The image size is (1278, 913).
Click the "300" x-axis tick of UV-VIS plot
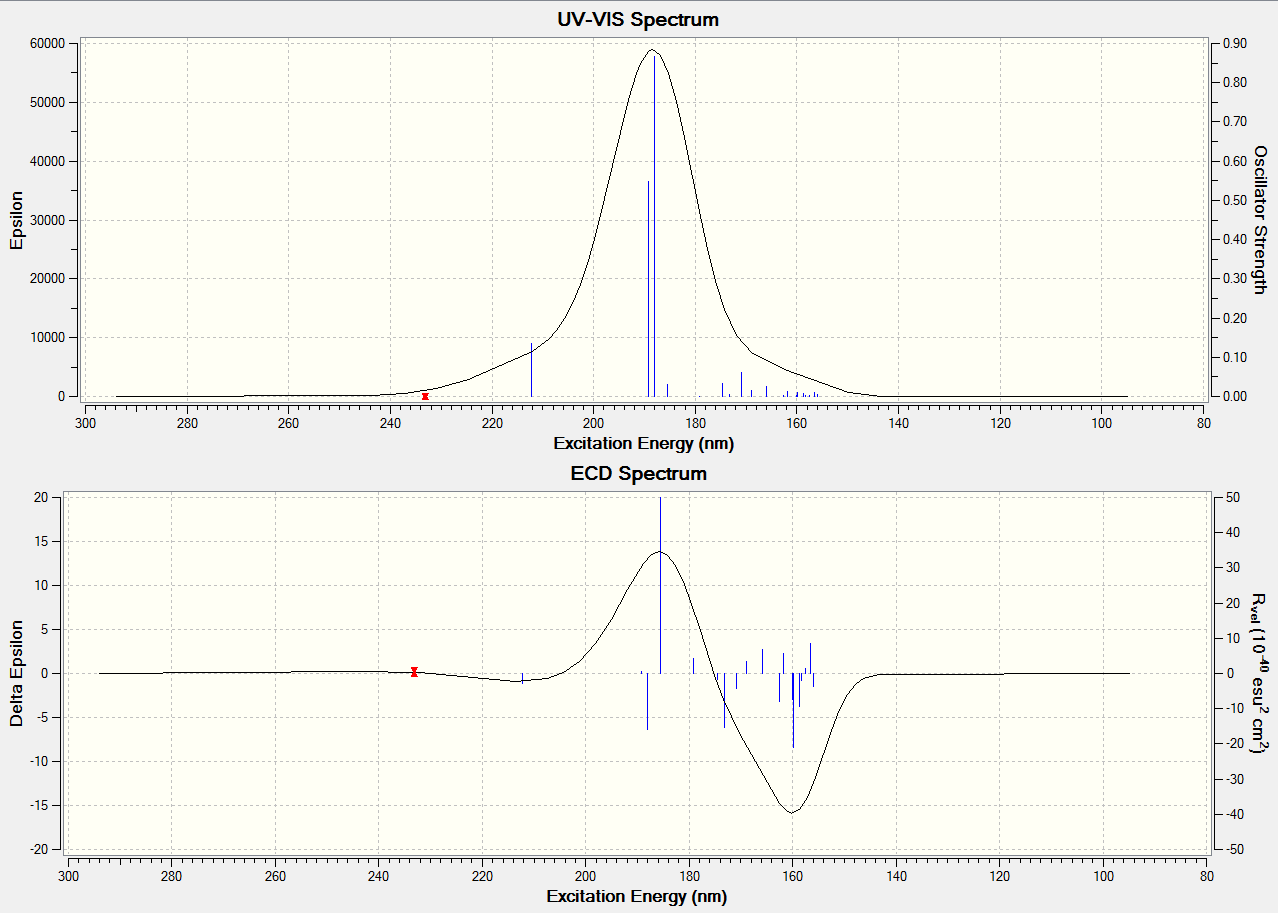click(x=86, y=423)
